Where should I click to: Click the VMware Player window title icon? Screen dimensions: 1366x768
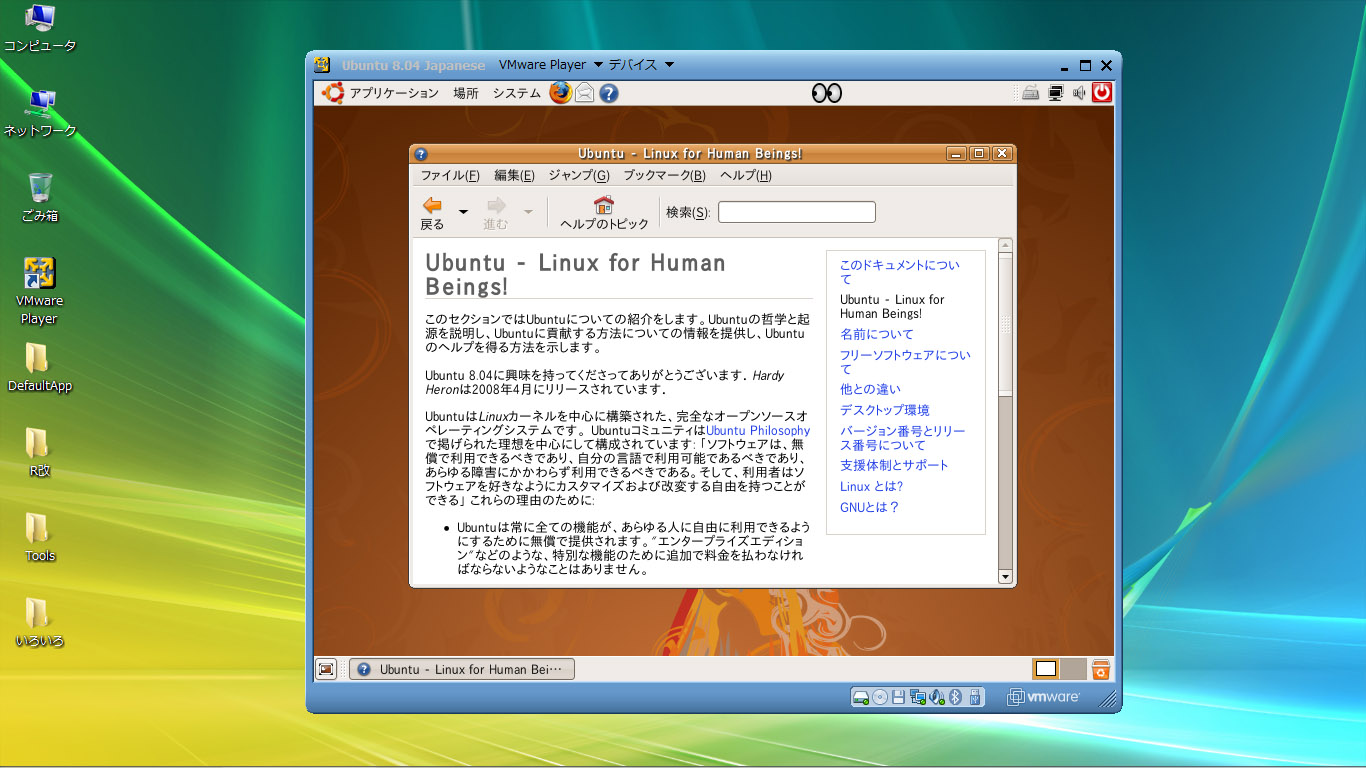click(322, 65)
